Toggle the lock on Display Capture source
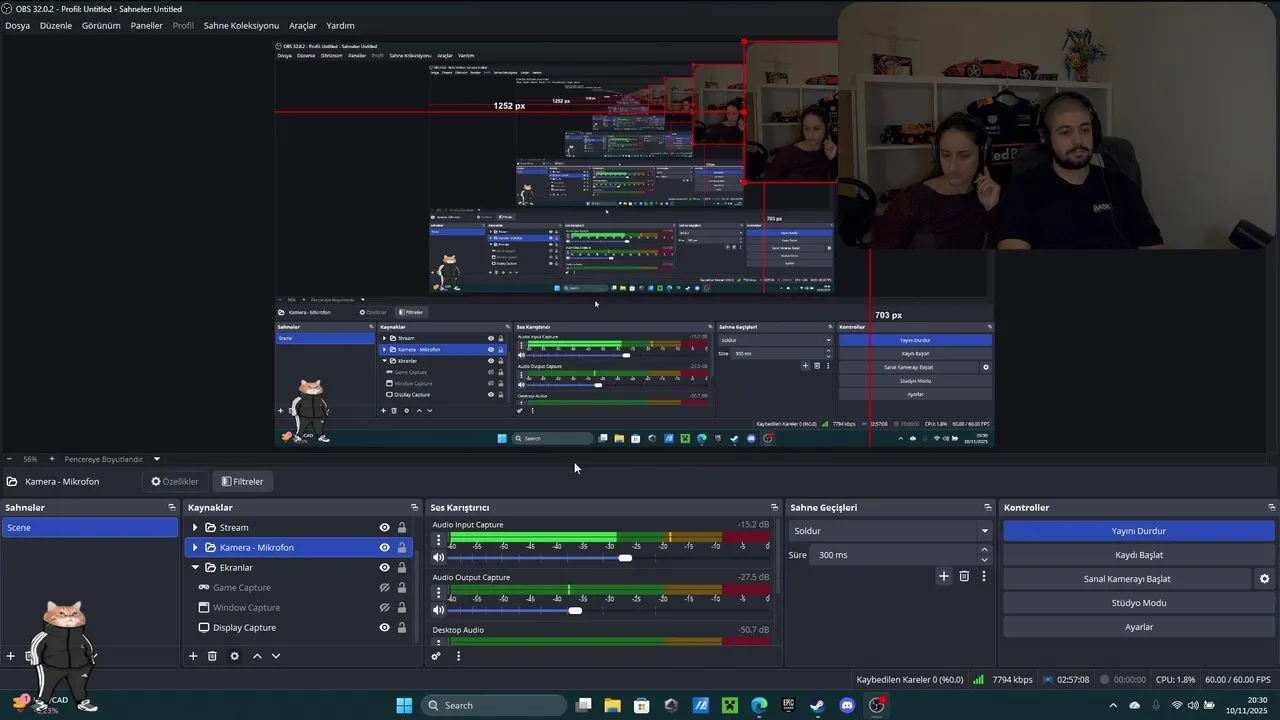The height and width of the screenshot is (720, 1280). click(x=402, y=627)
